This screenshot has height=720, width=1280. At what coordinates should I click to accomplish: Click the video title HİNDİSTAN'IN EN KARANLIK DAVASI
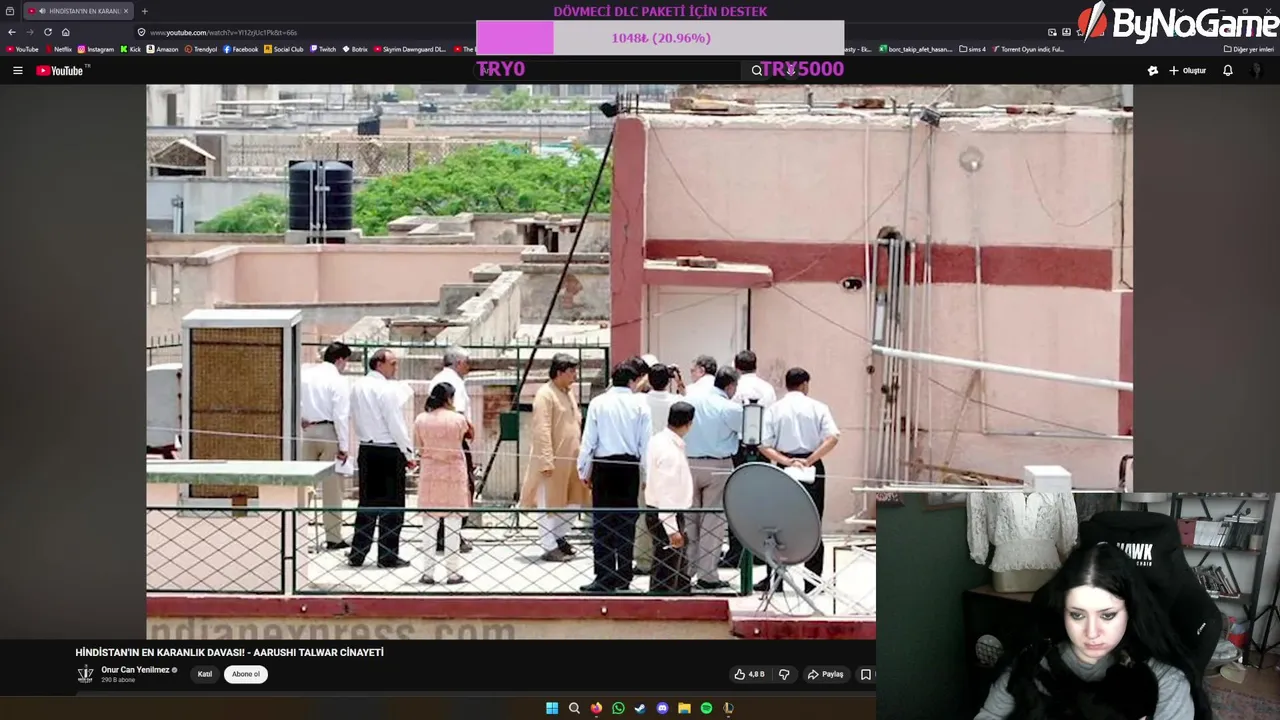click(230, 652)
